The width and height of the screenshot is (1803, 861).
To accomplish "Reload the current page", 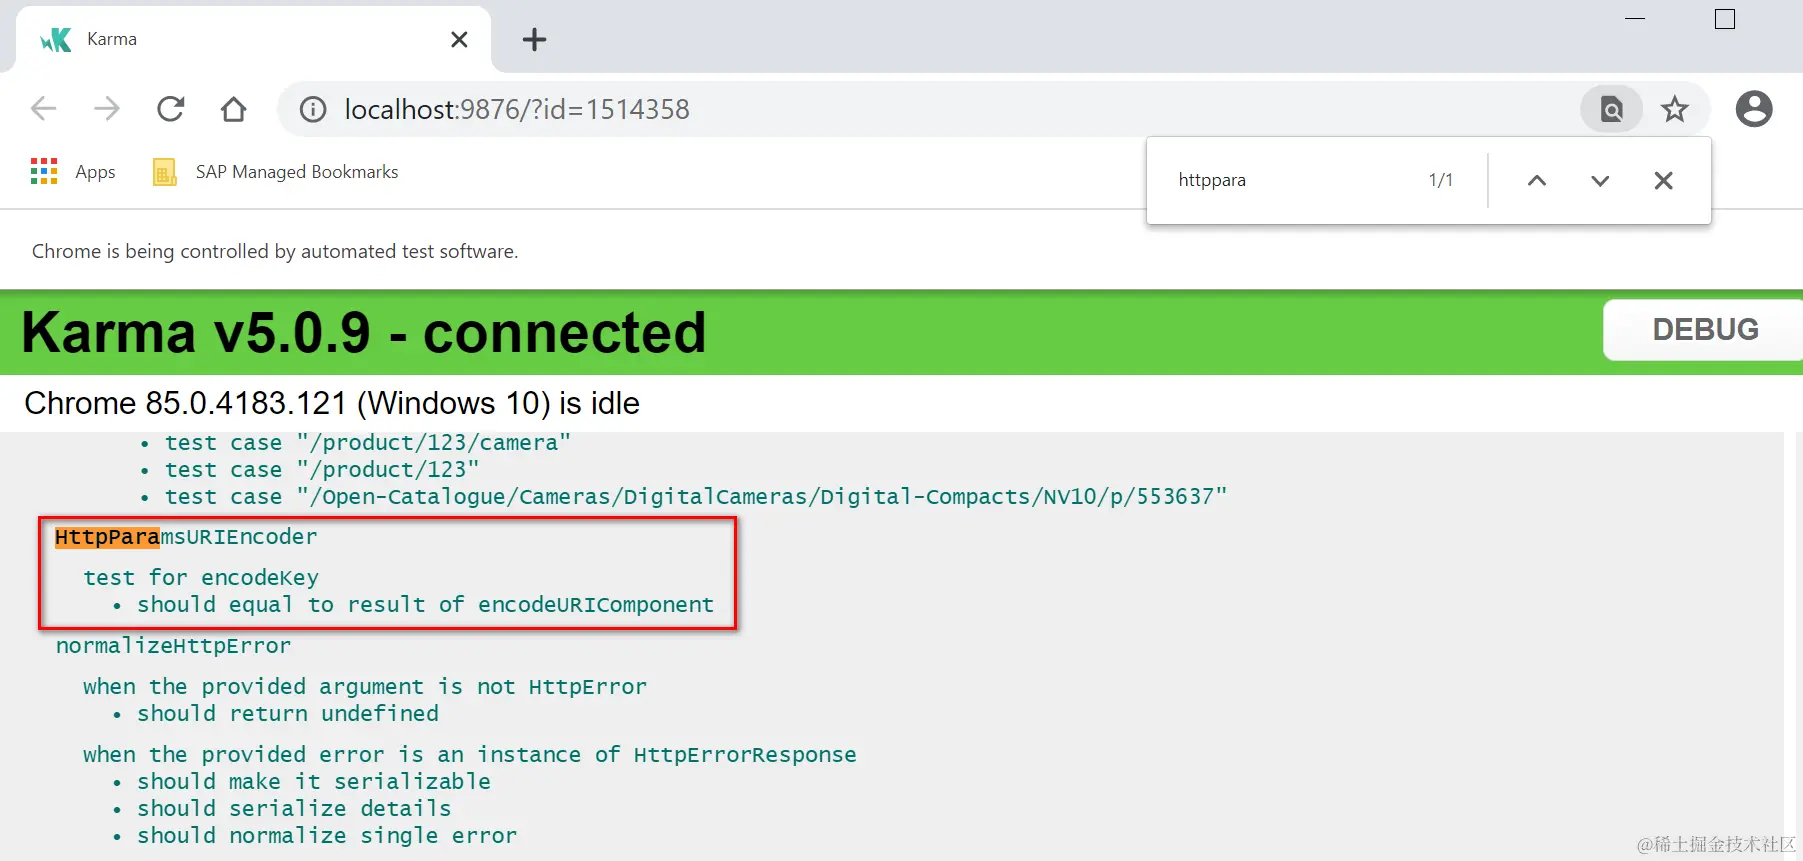I will point(171,108).
